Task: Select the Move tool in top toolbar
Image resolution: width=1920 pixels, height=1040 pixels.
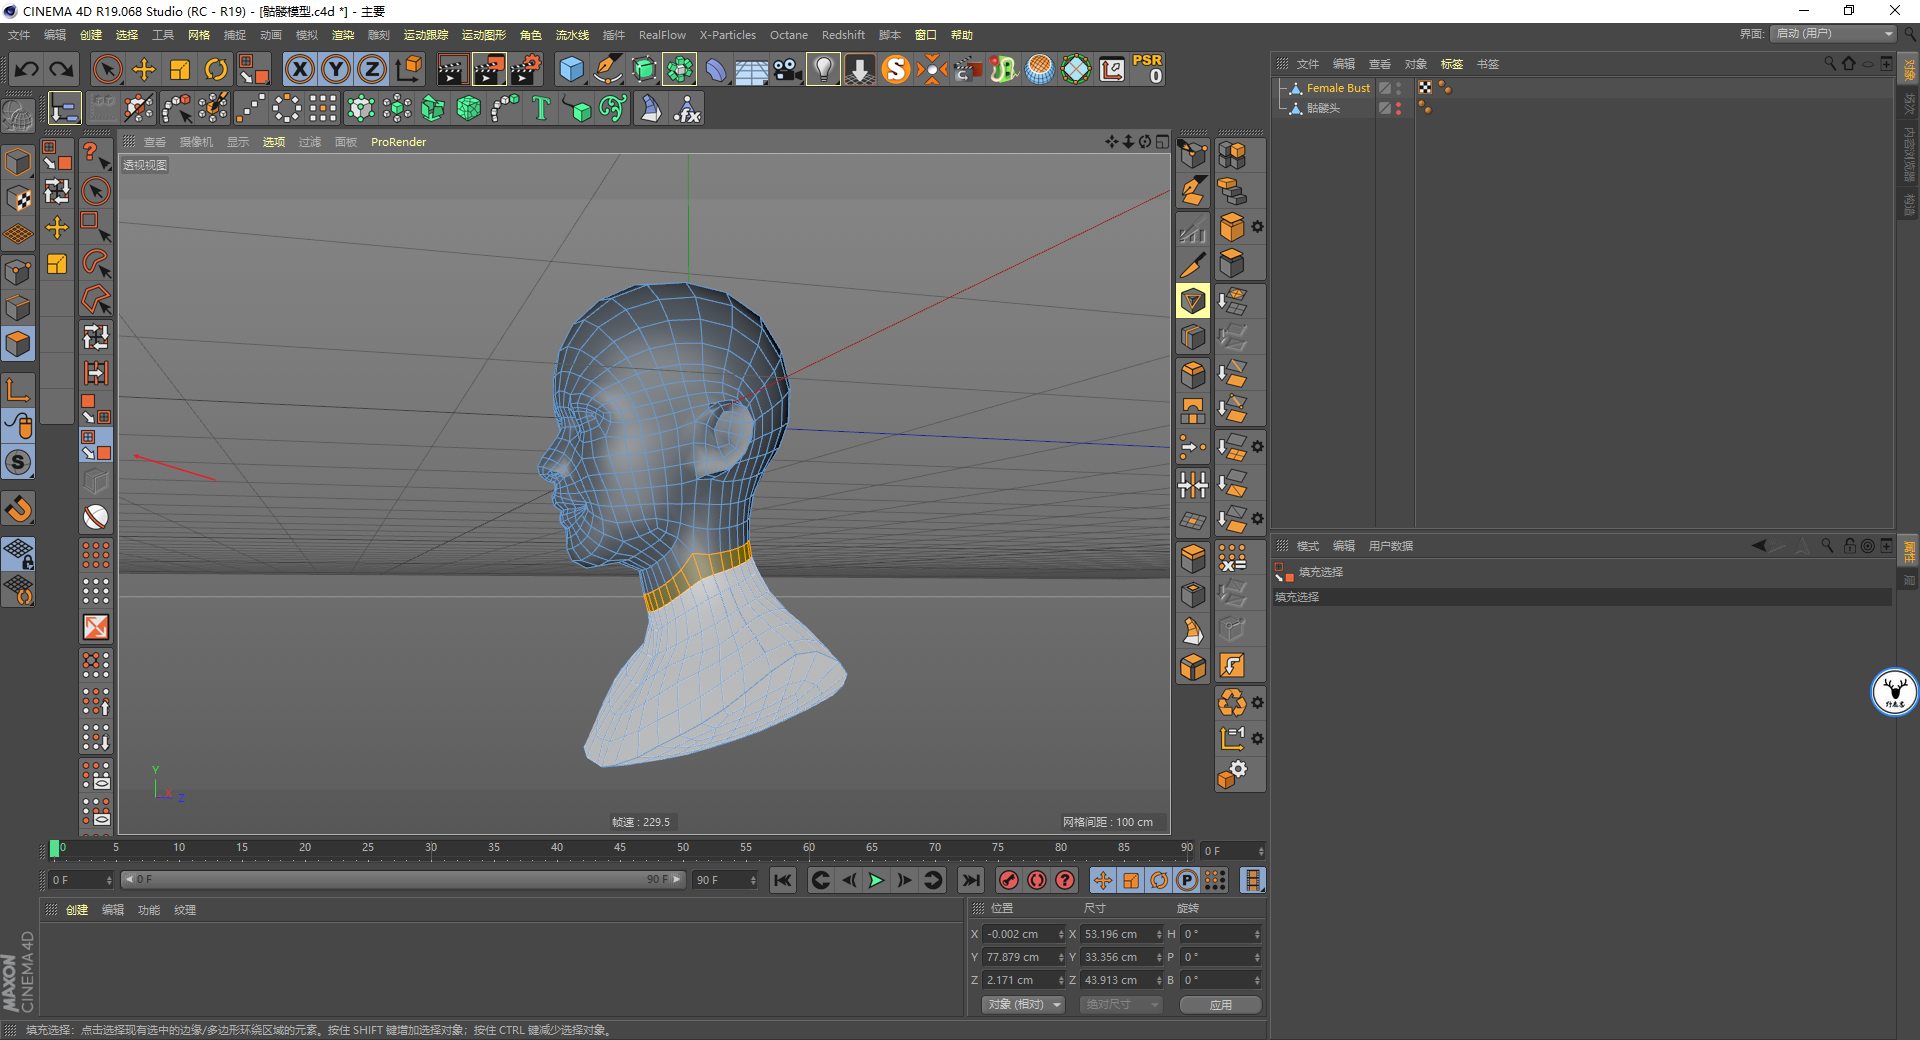Action: 144,70
